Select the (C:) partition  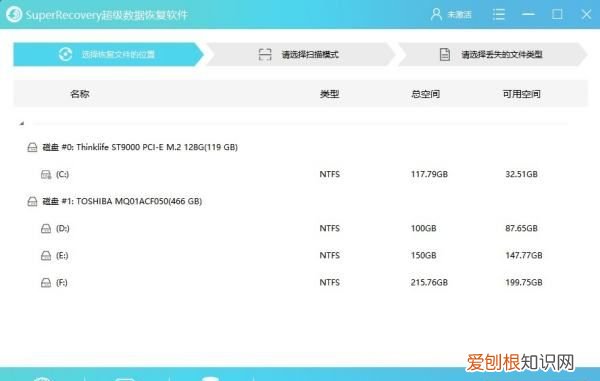62,174
